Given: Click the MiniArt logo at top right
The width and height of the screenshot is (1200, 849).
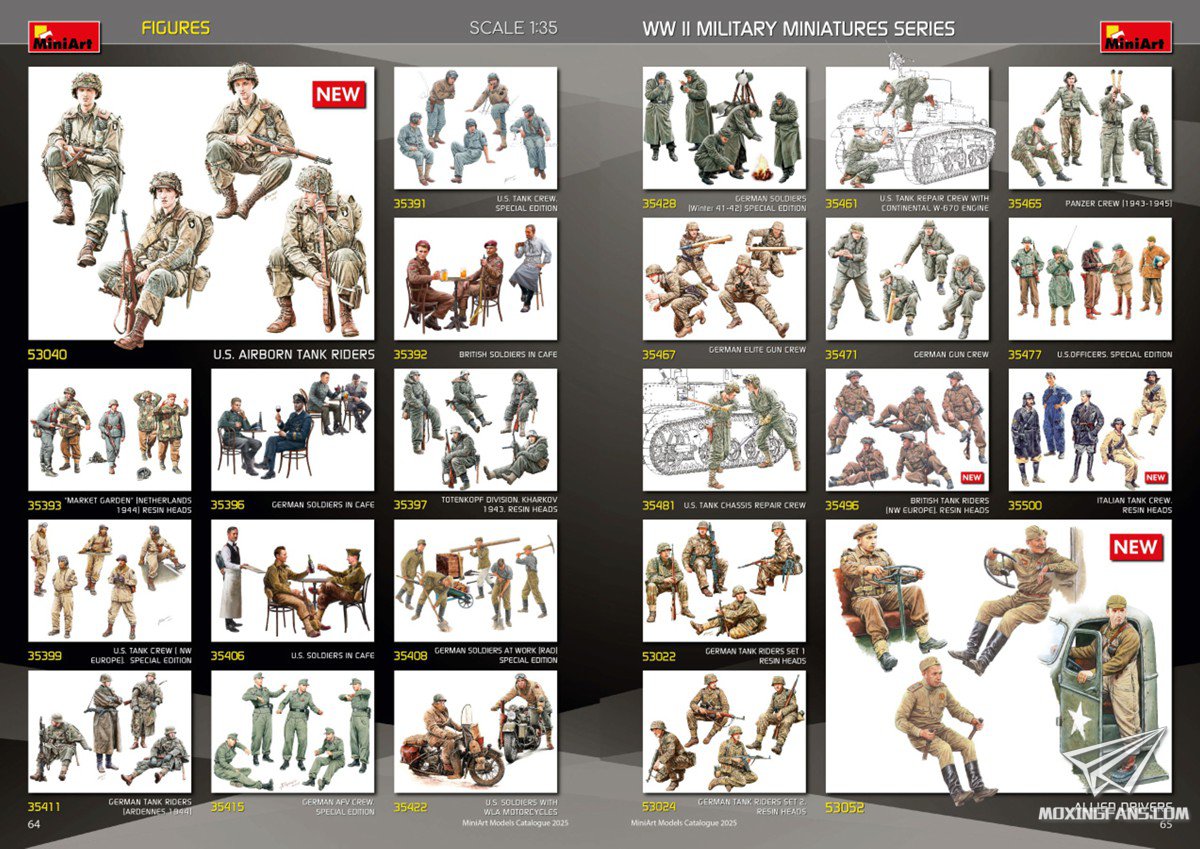Looking at the screenshot, I should pyautogui.click(x=1135, y=36).
